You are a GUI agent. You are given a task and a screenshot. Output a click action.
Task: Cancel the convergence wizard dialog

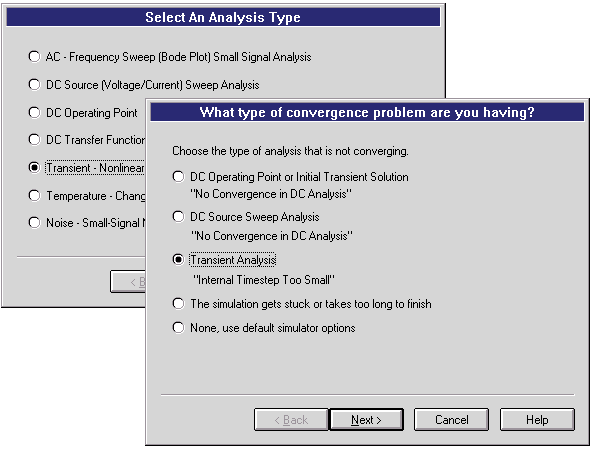(x=452, y=420)
